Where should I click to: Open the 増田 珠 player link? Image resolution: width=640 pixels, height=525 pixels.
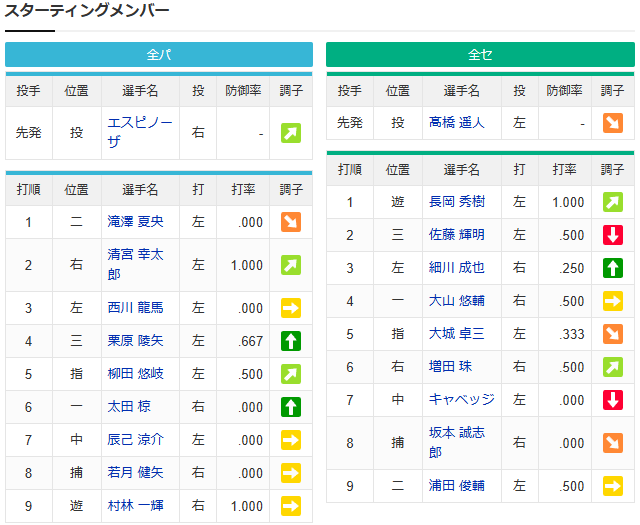(x=450, y=367)
